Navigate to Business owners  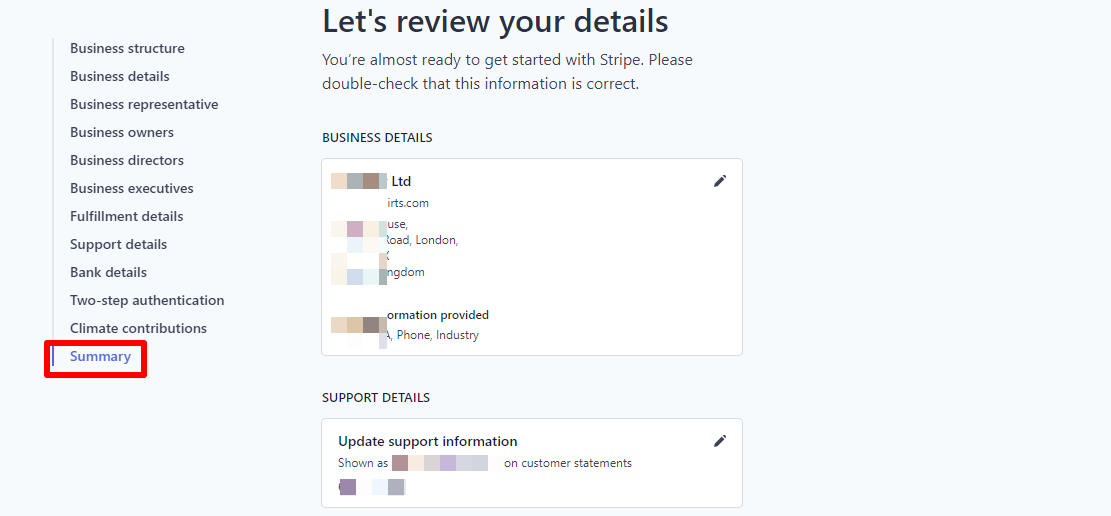pyautogui.click(x=122, y=132)
